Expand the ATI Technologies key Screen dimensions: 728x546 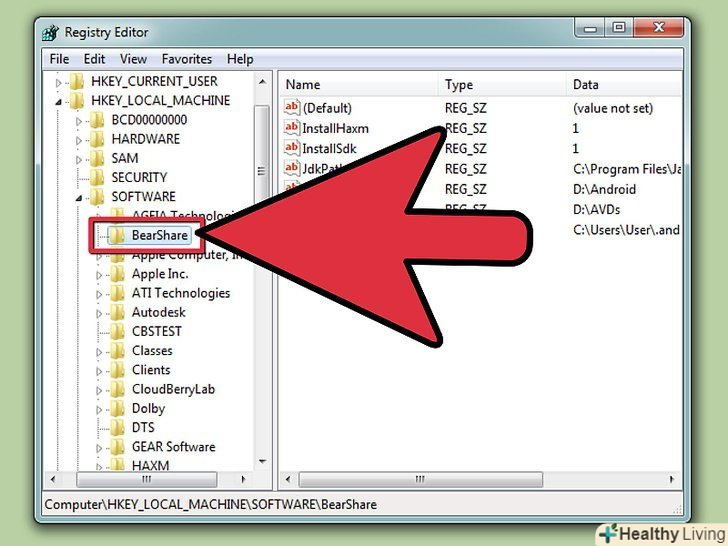(99, 294)
